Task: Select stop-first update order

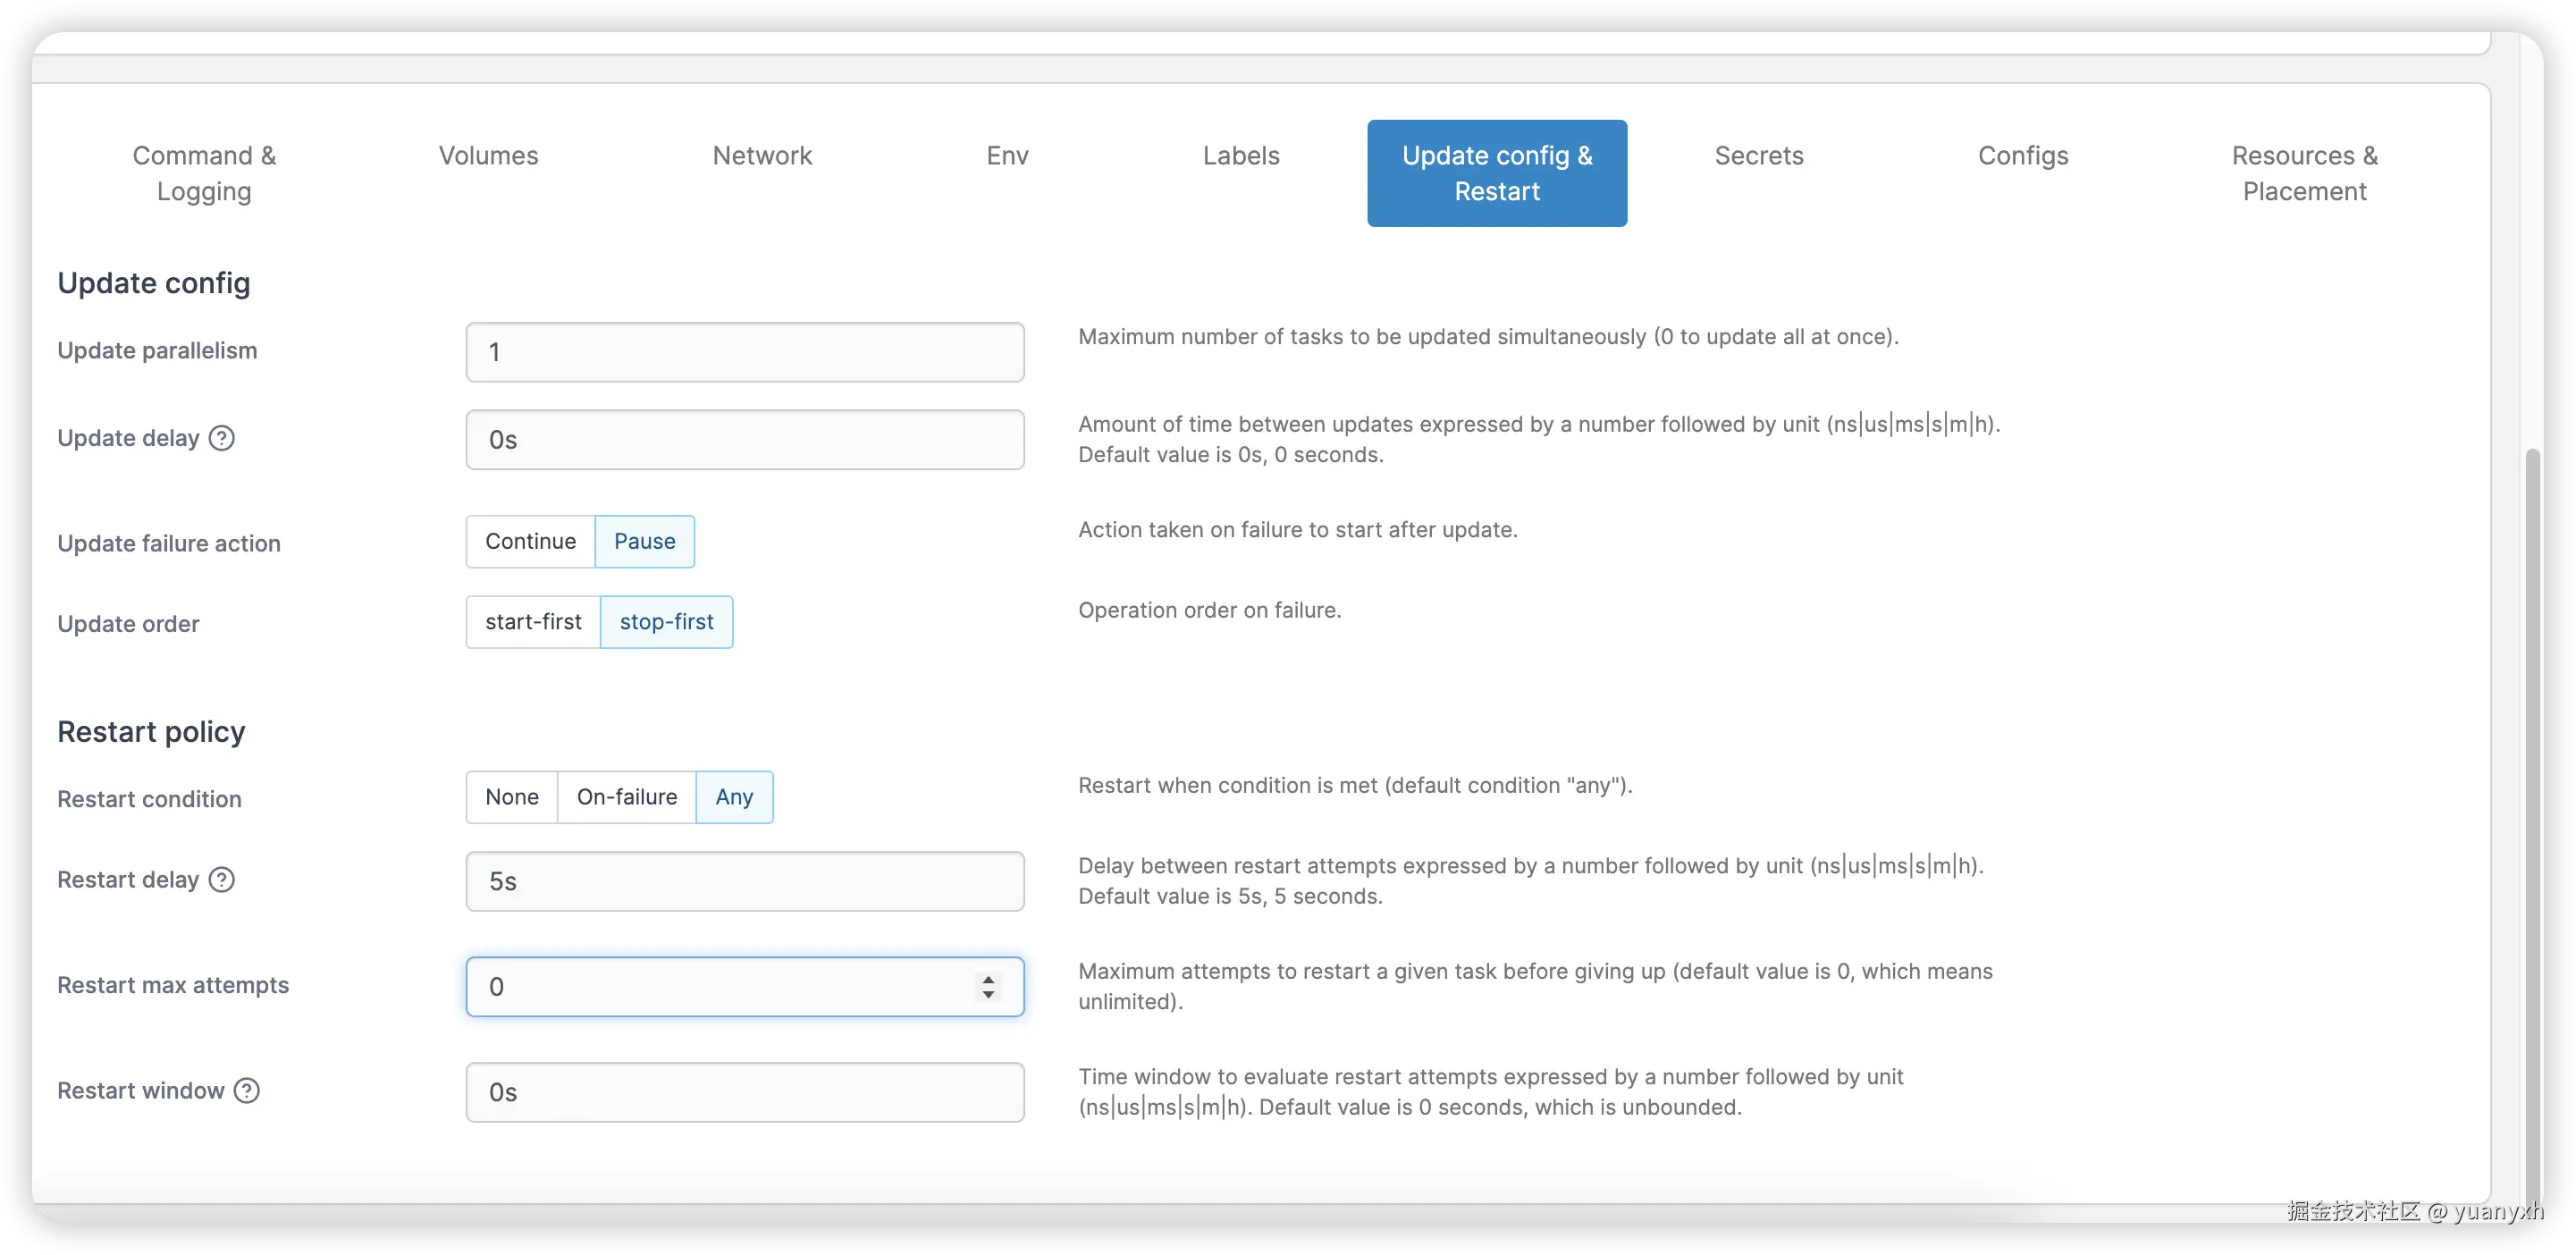Action: point(666,622)
